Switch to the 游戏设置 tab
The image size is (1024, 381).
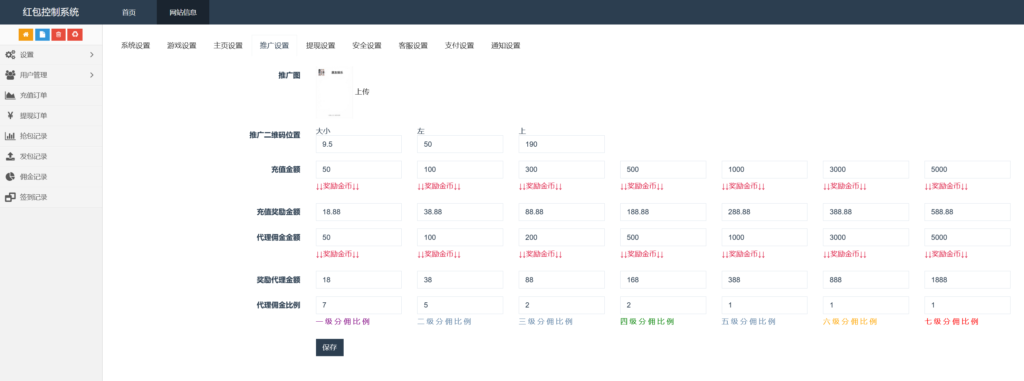click(182, 46)
